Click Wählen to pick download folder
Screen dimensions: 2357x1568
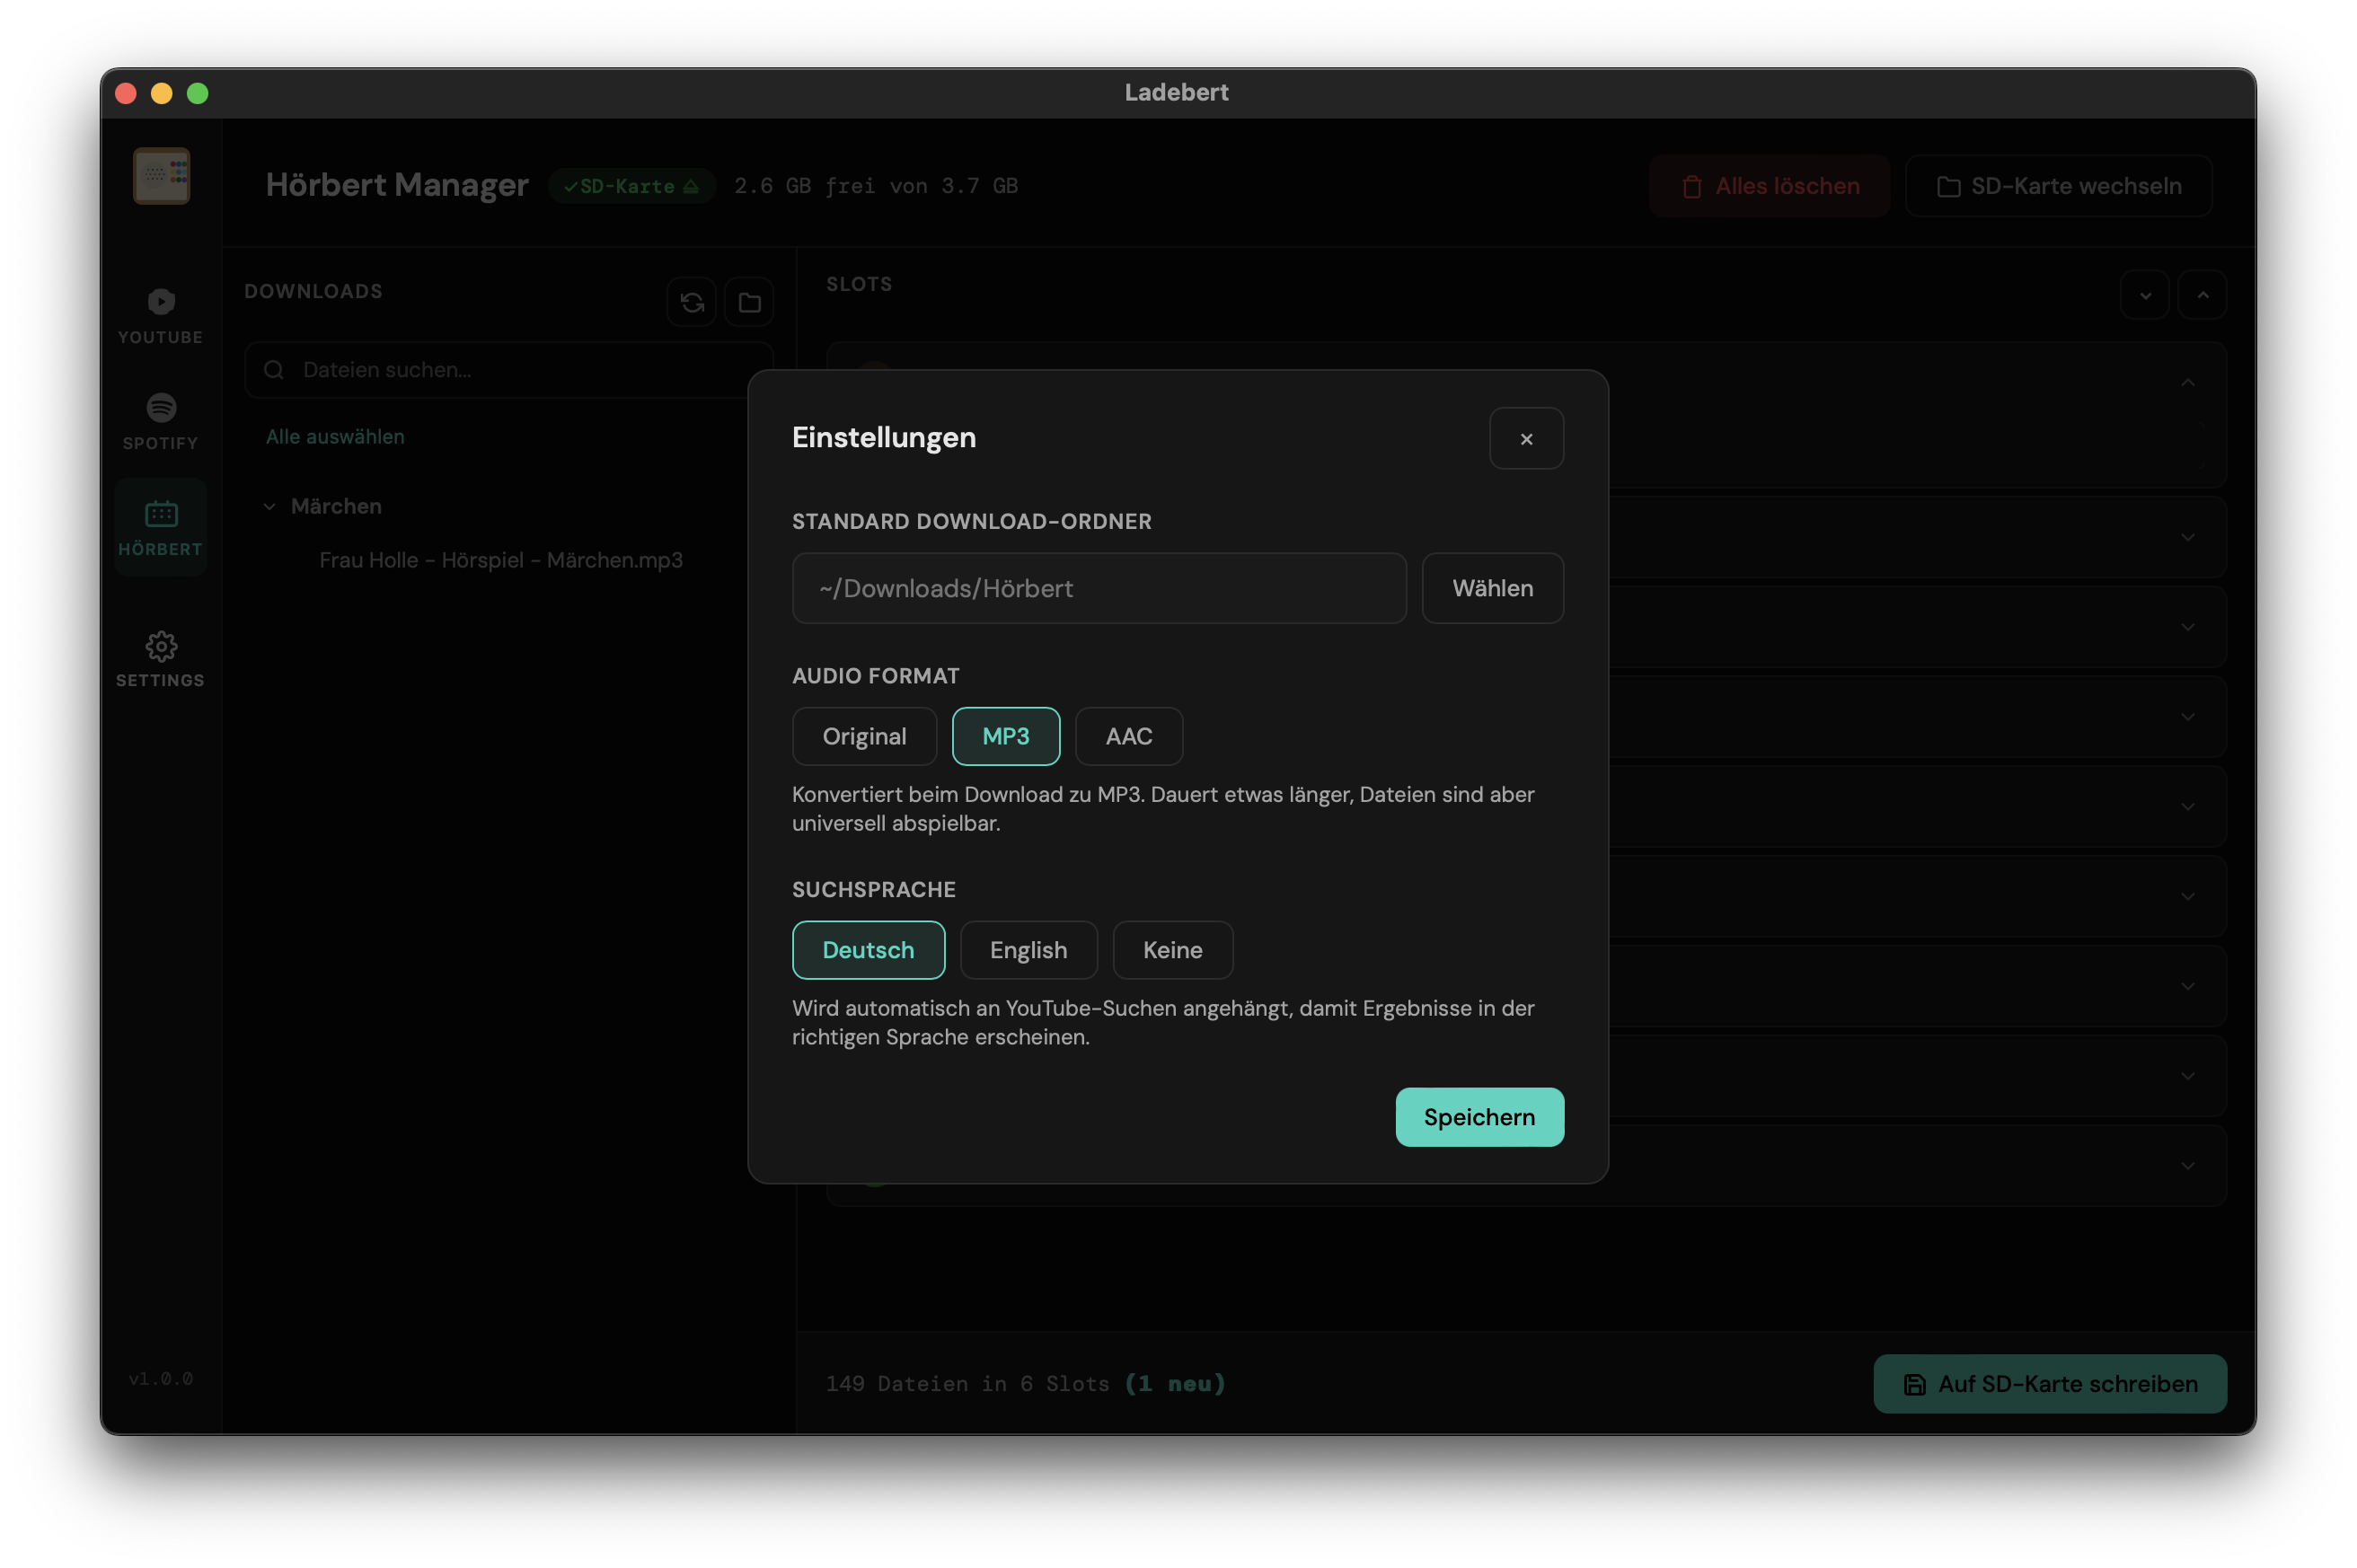tap(1492, 588)
